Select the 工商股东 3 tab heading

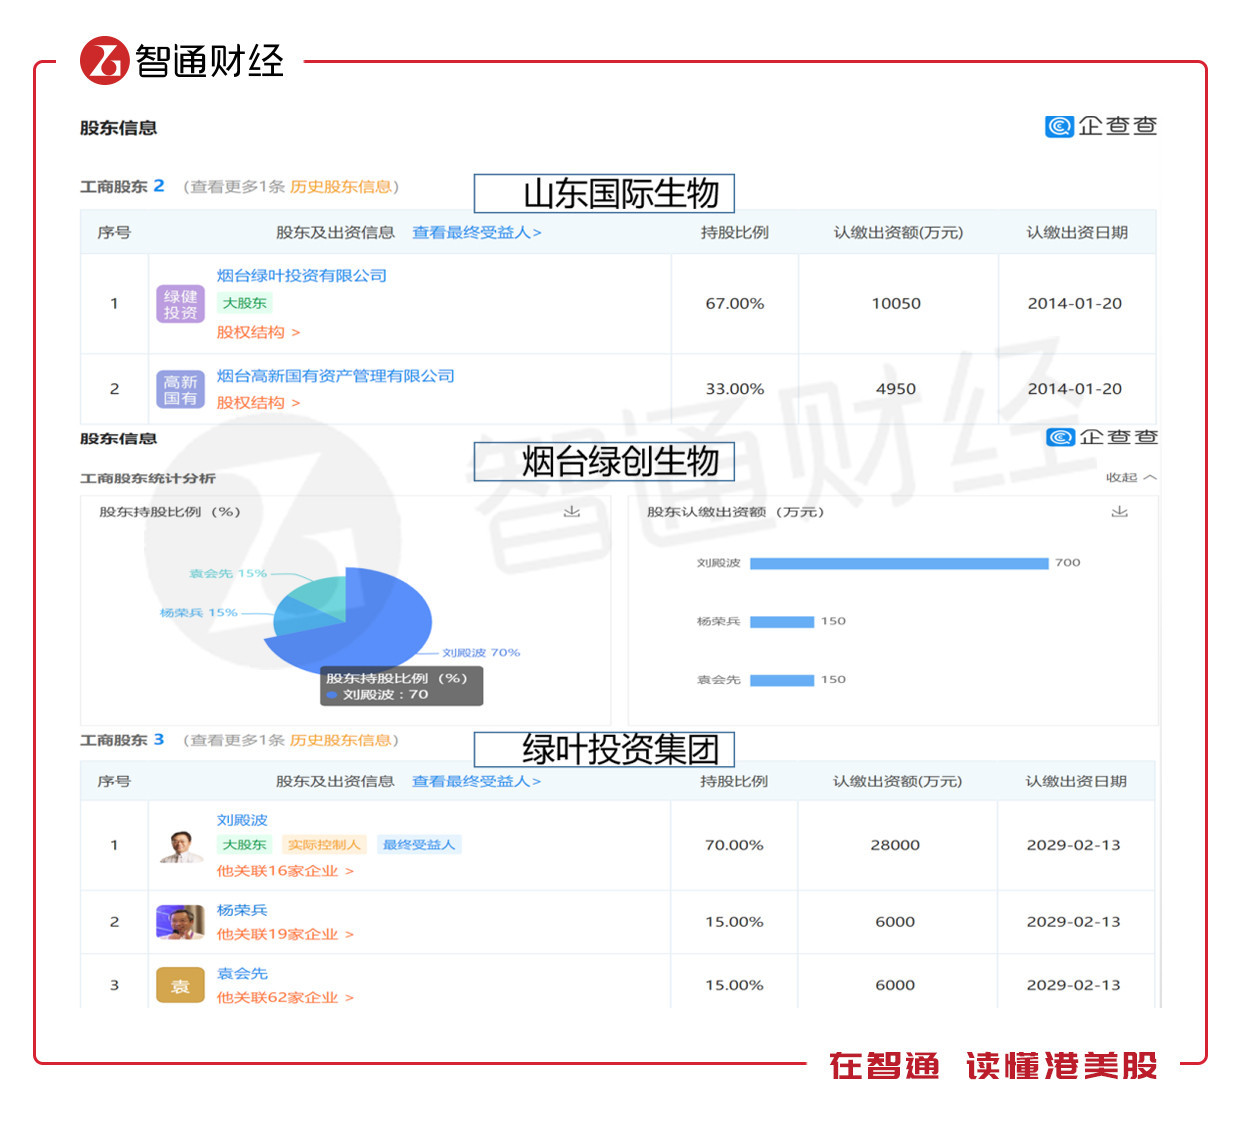pyautogui.click(x=122, y=741)
